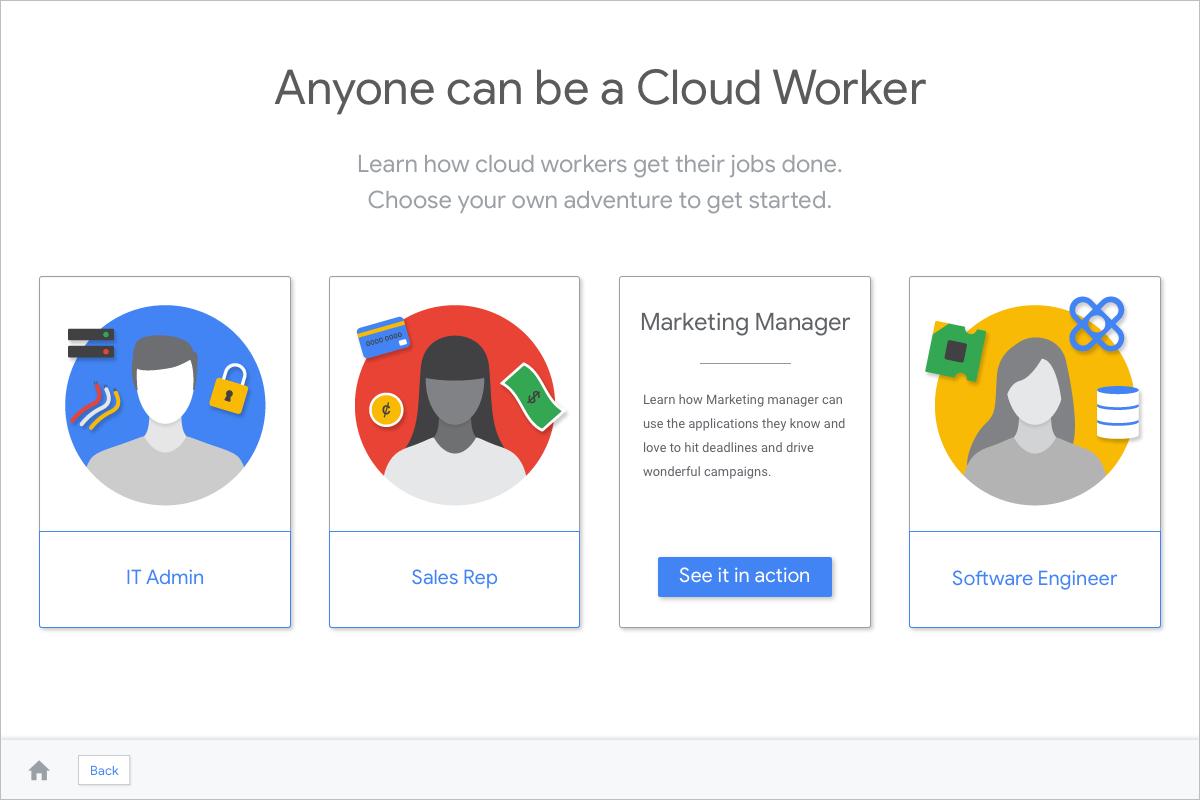This screenshot has height=800, width=1200.
Task: Click the home icon in bottom bar
Action: [39, 770]
